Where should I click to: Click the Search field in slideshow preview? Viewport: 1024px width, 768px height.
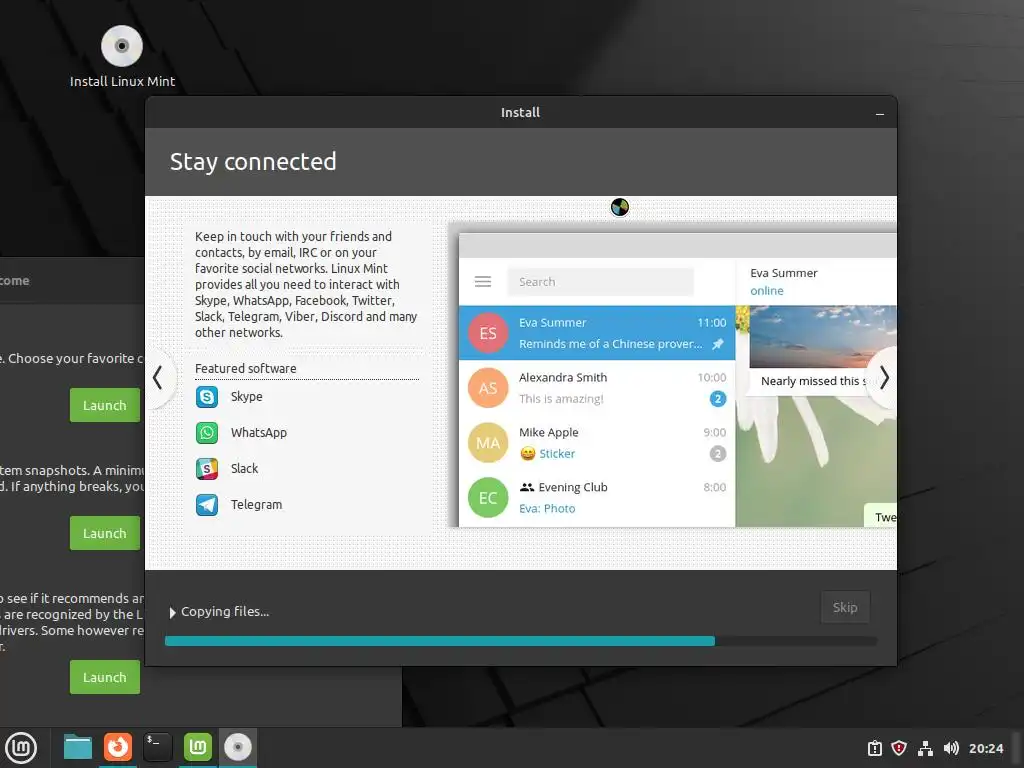tap(600, 281)
